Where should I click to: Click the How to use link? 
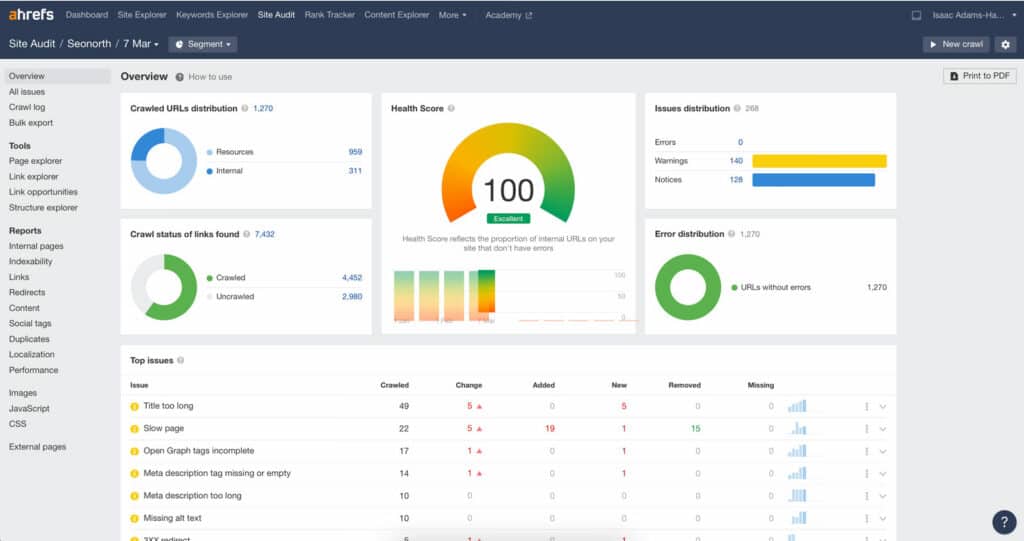click(x=210, y=77)
